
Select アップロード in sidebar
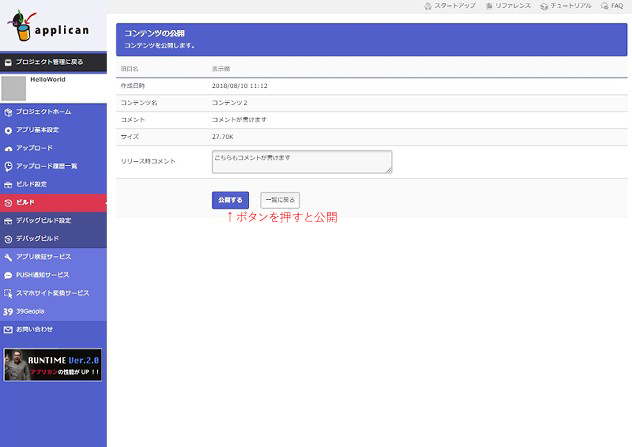(53, 148)
